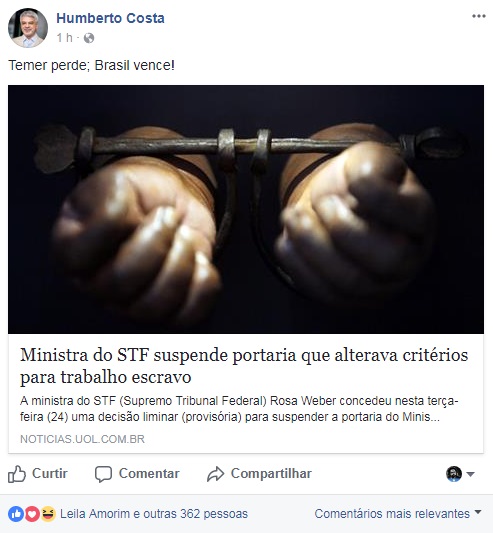Image resolution: width=493 pixels, height=533 pixels.
Task: Open article headline Ministra do STF suspende portaria
Action: coord(244,366)
